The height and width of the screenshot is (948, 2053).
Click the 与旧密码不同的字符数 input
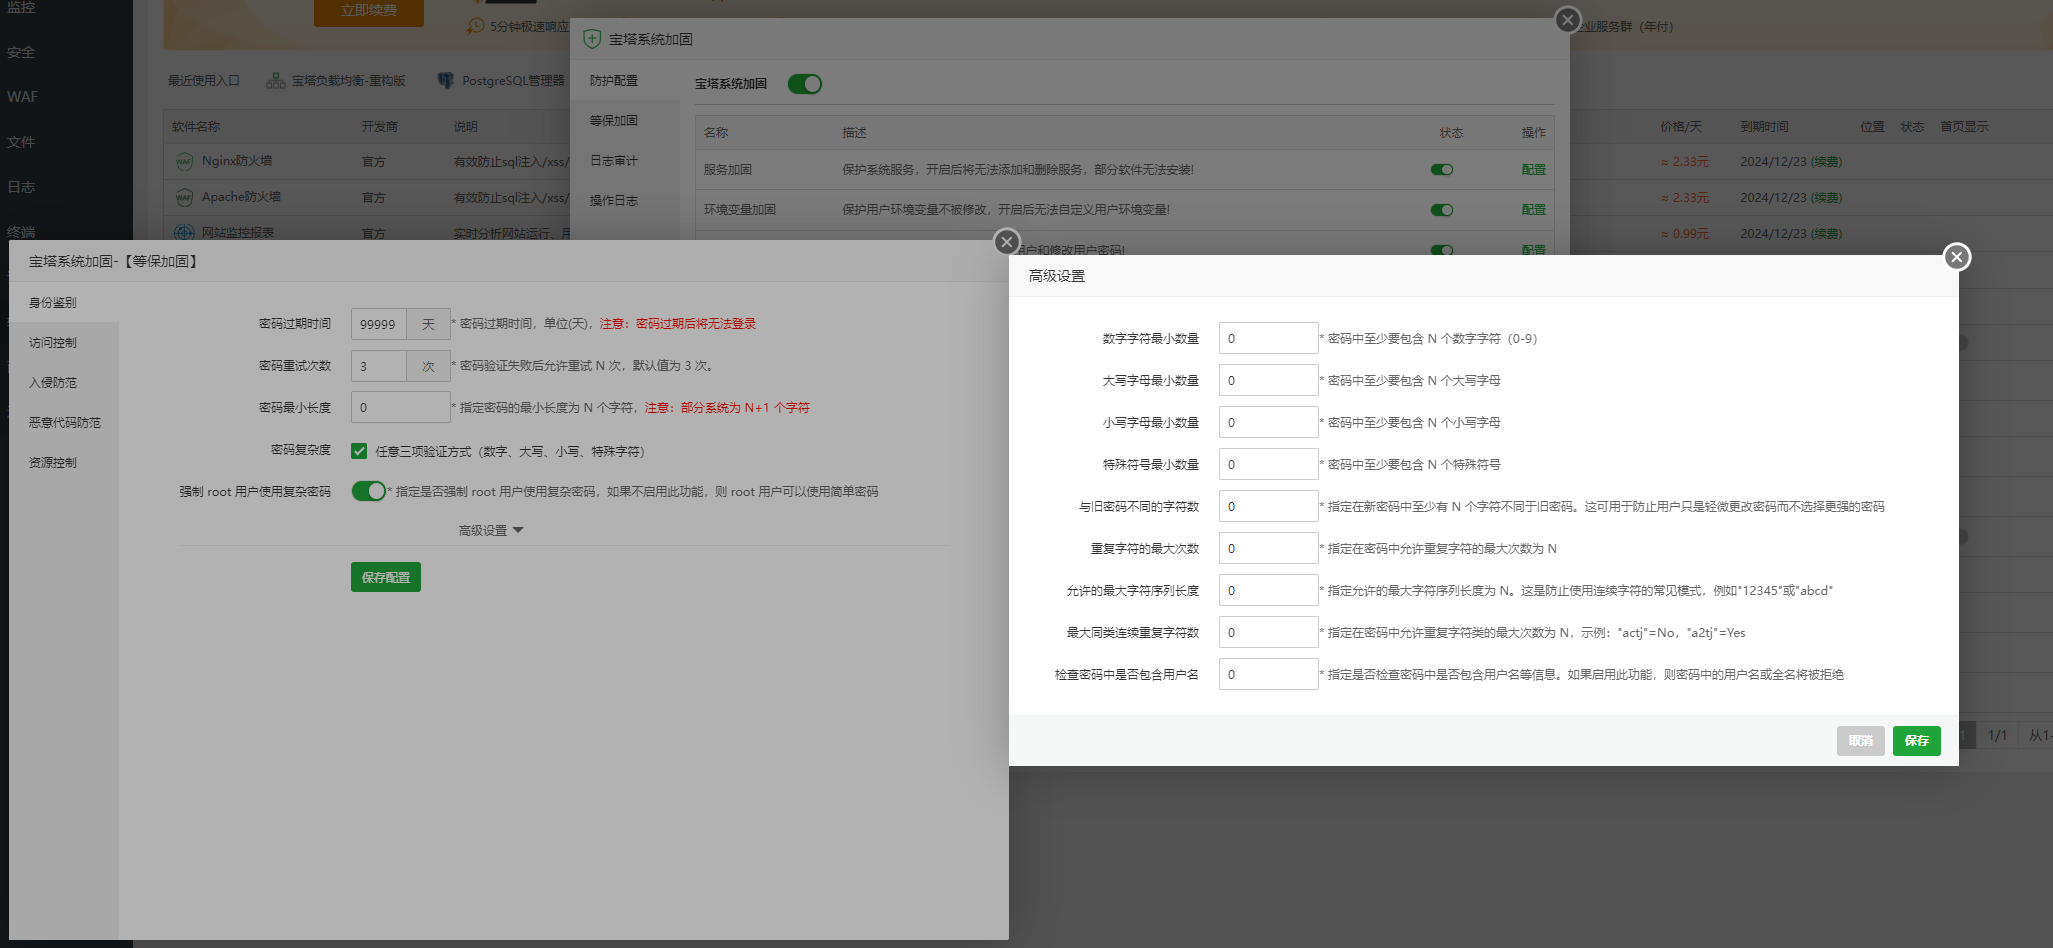click(1268, 506)
